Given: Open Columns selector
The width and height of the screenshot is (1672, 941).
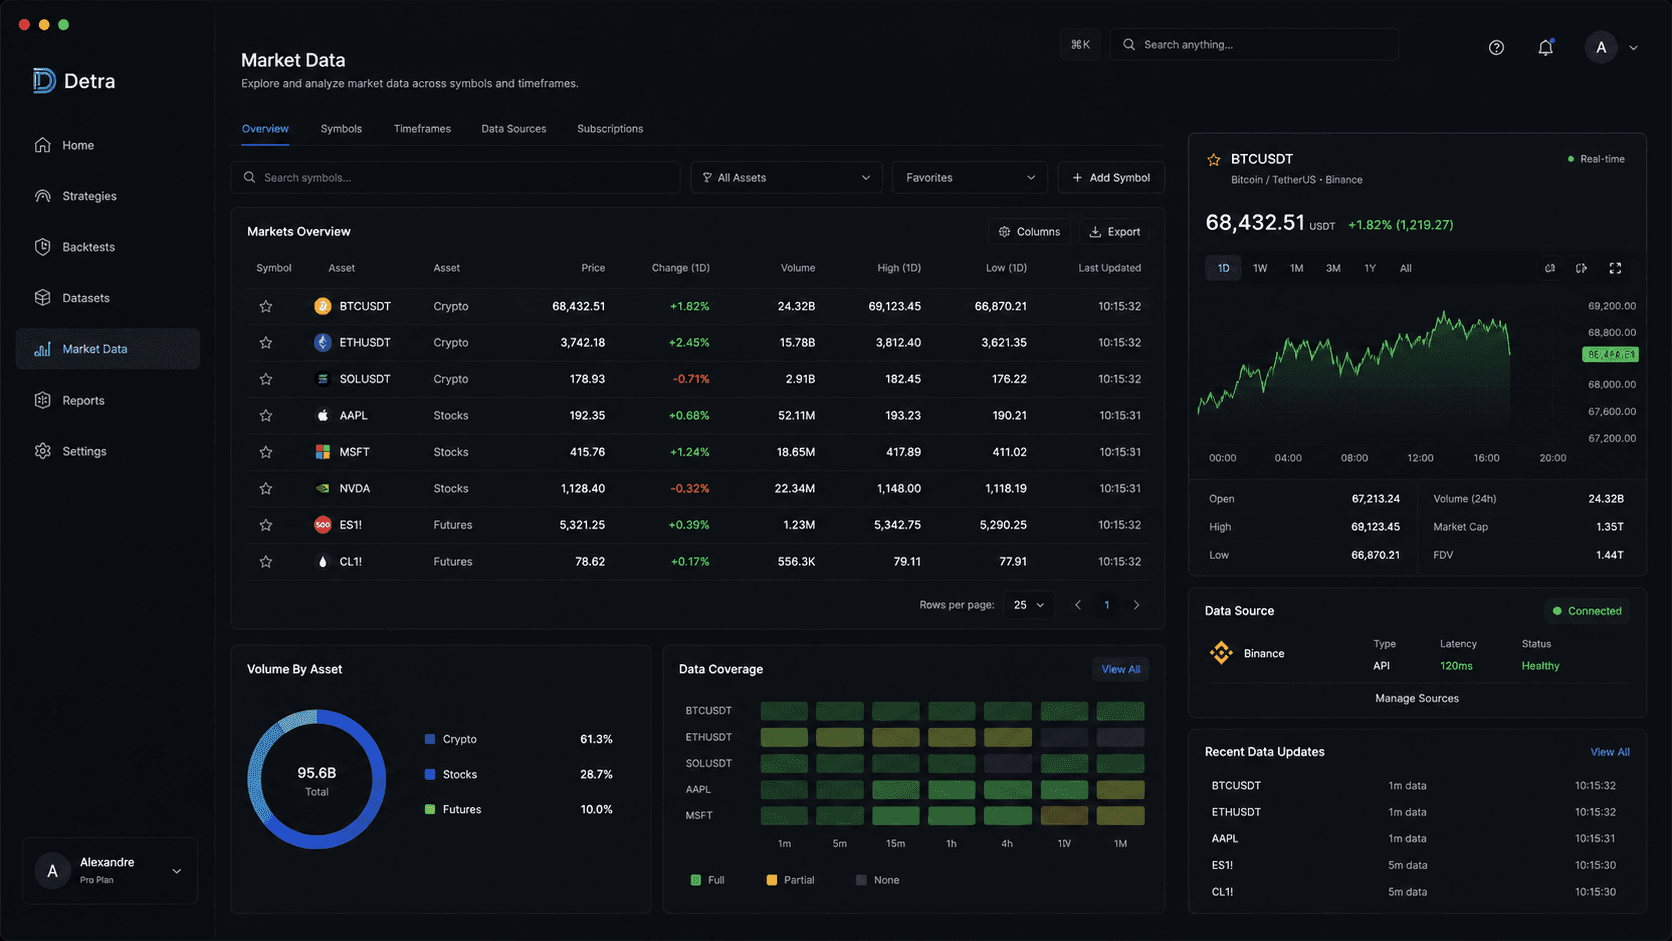Looking at the screenshot, I should [1029, 231].
